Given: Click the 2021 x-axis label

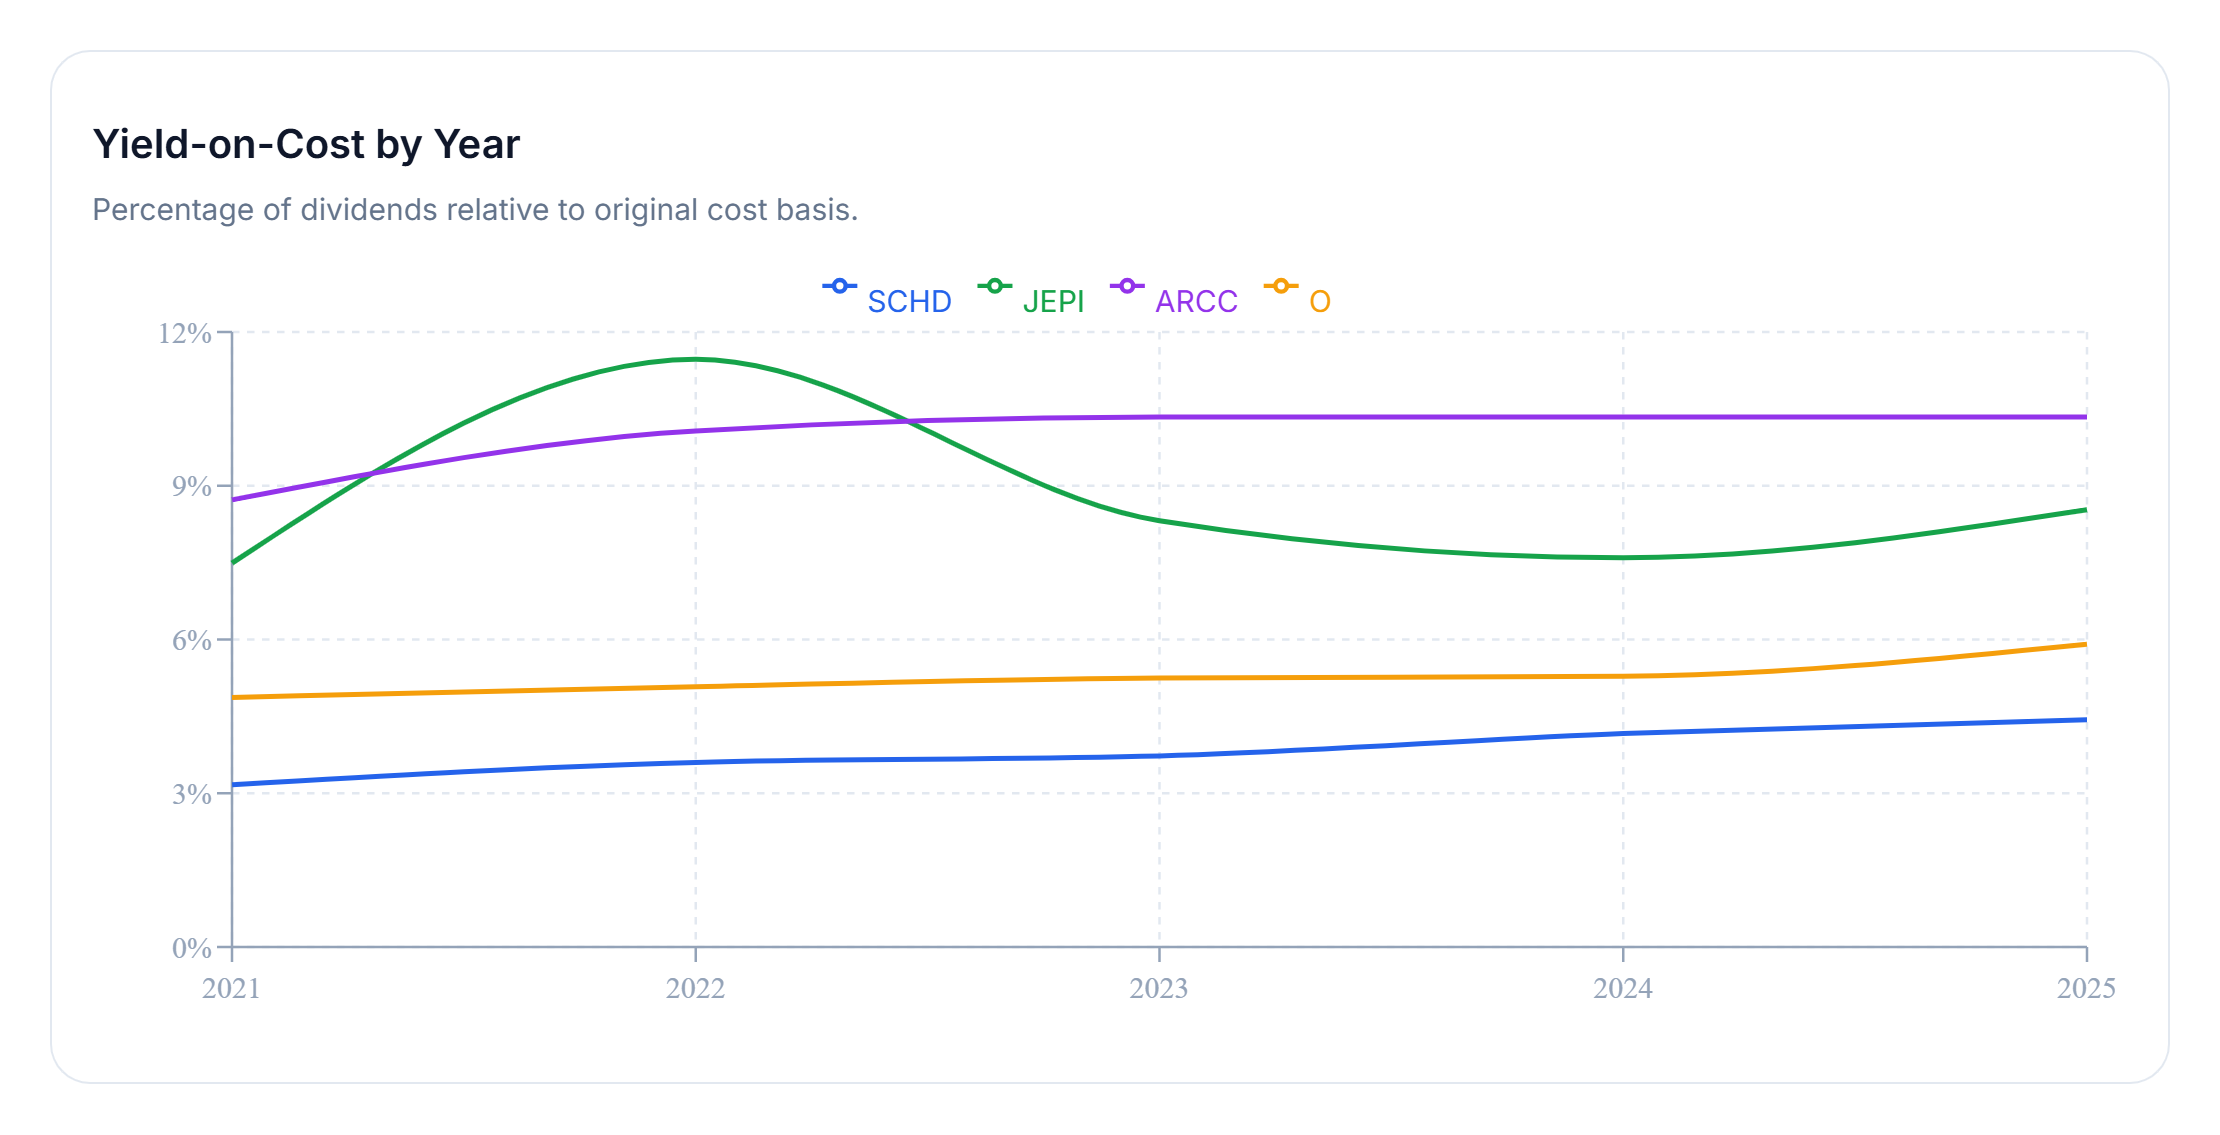Looking at the screenshot, I should click(x=231, y=988).
